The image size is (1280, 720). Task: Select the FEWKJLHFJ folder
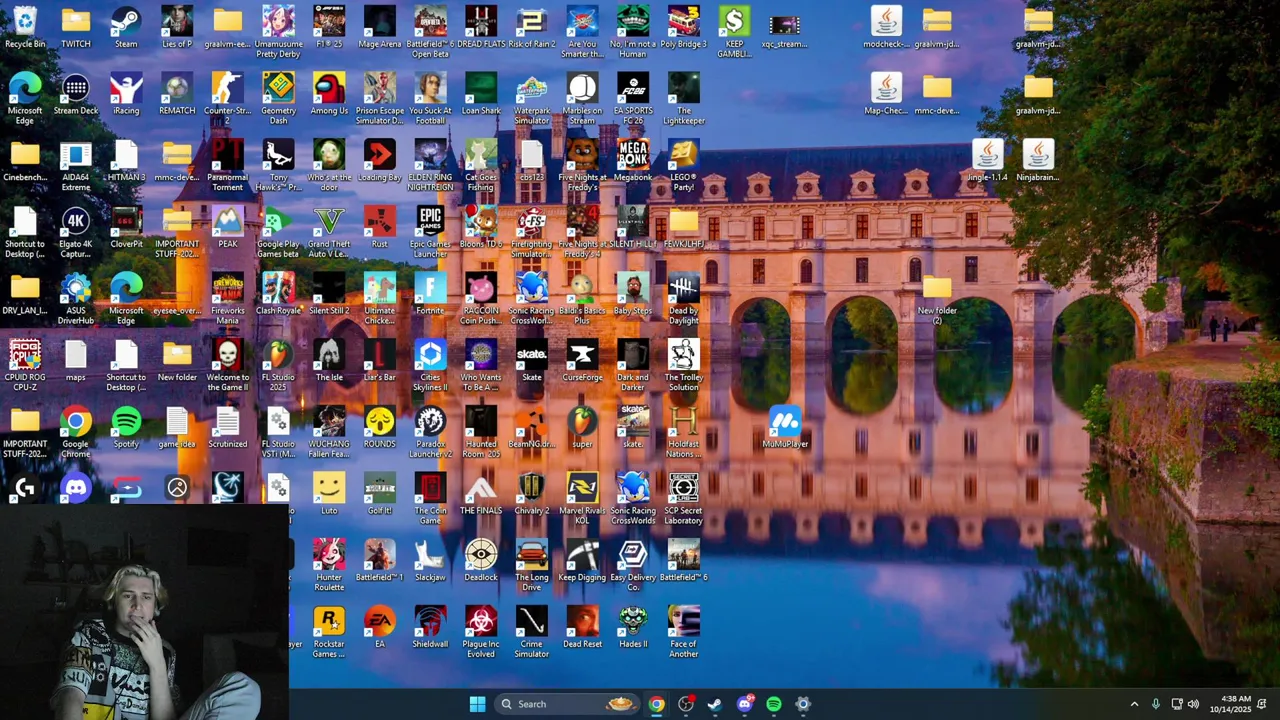coord(683,227)
